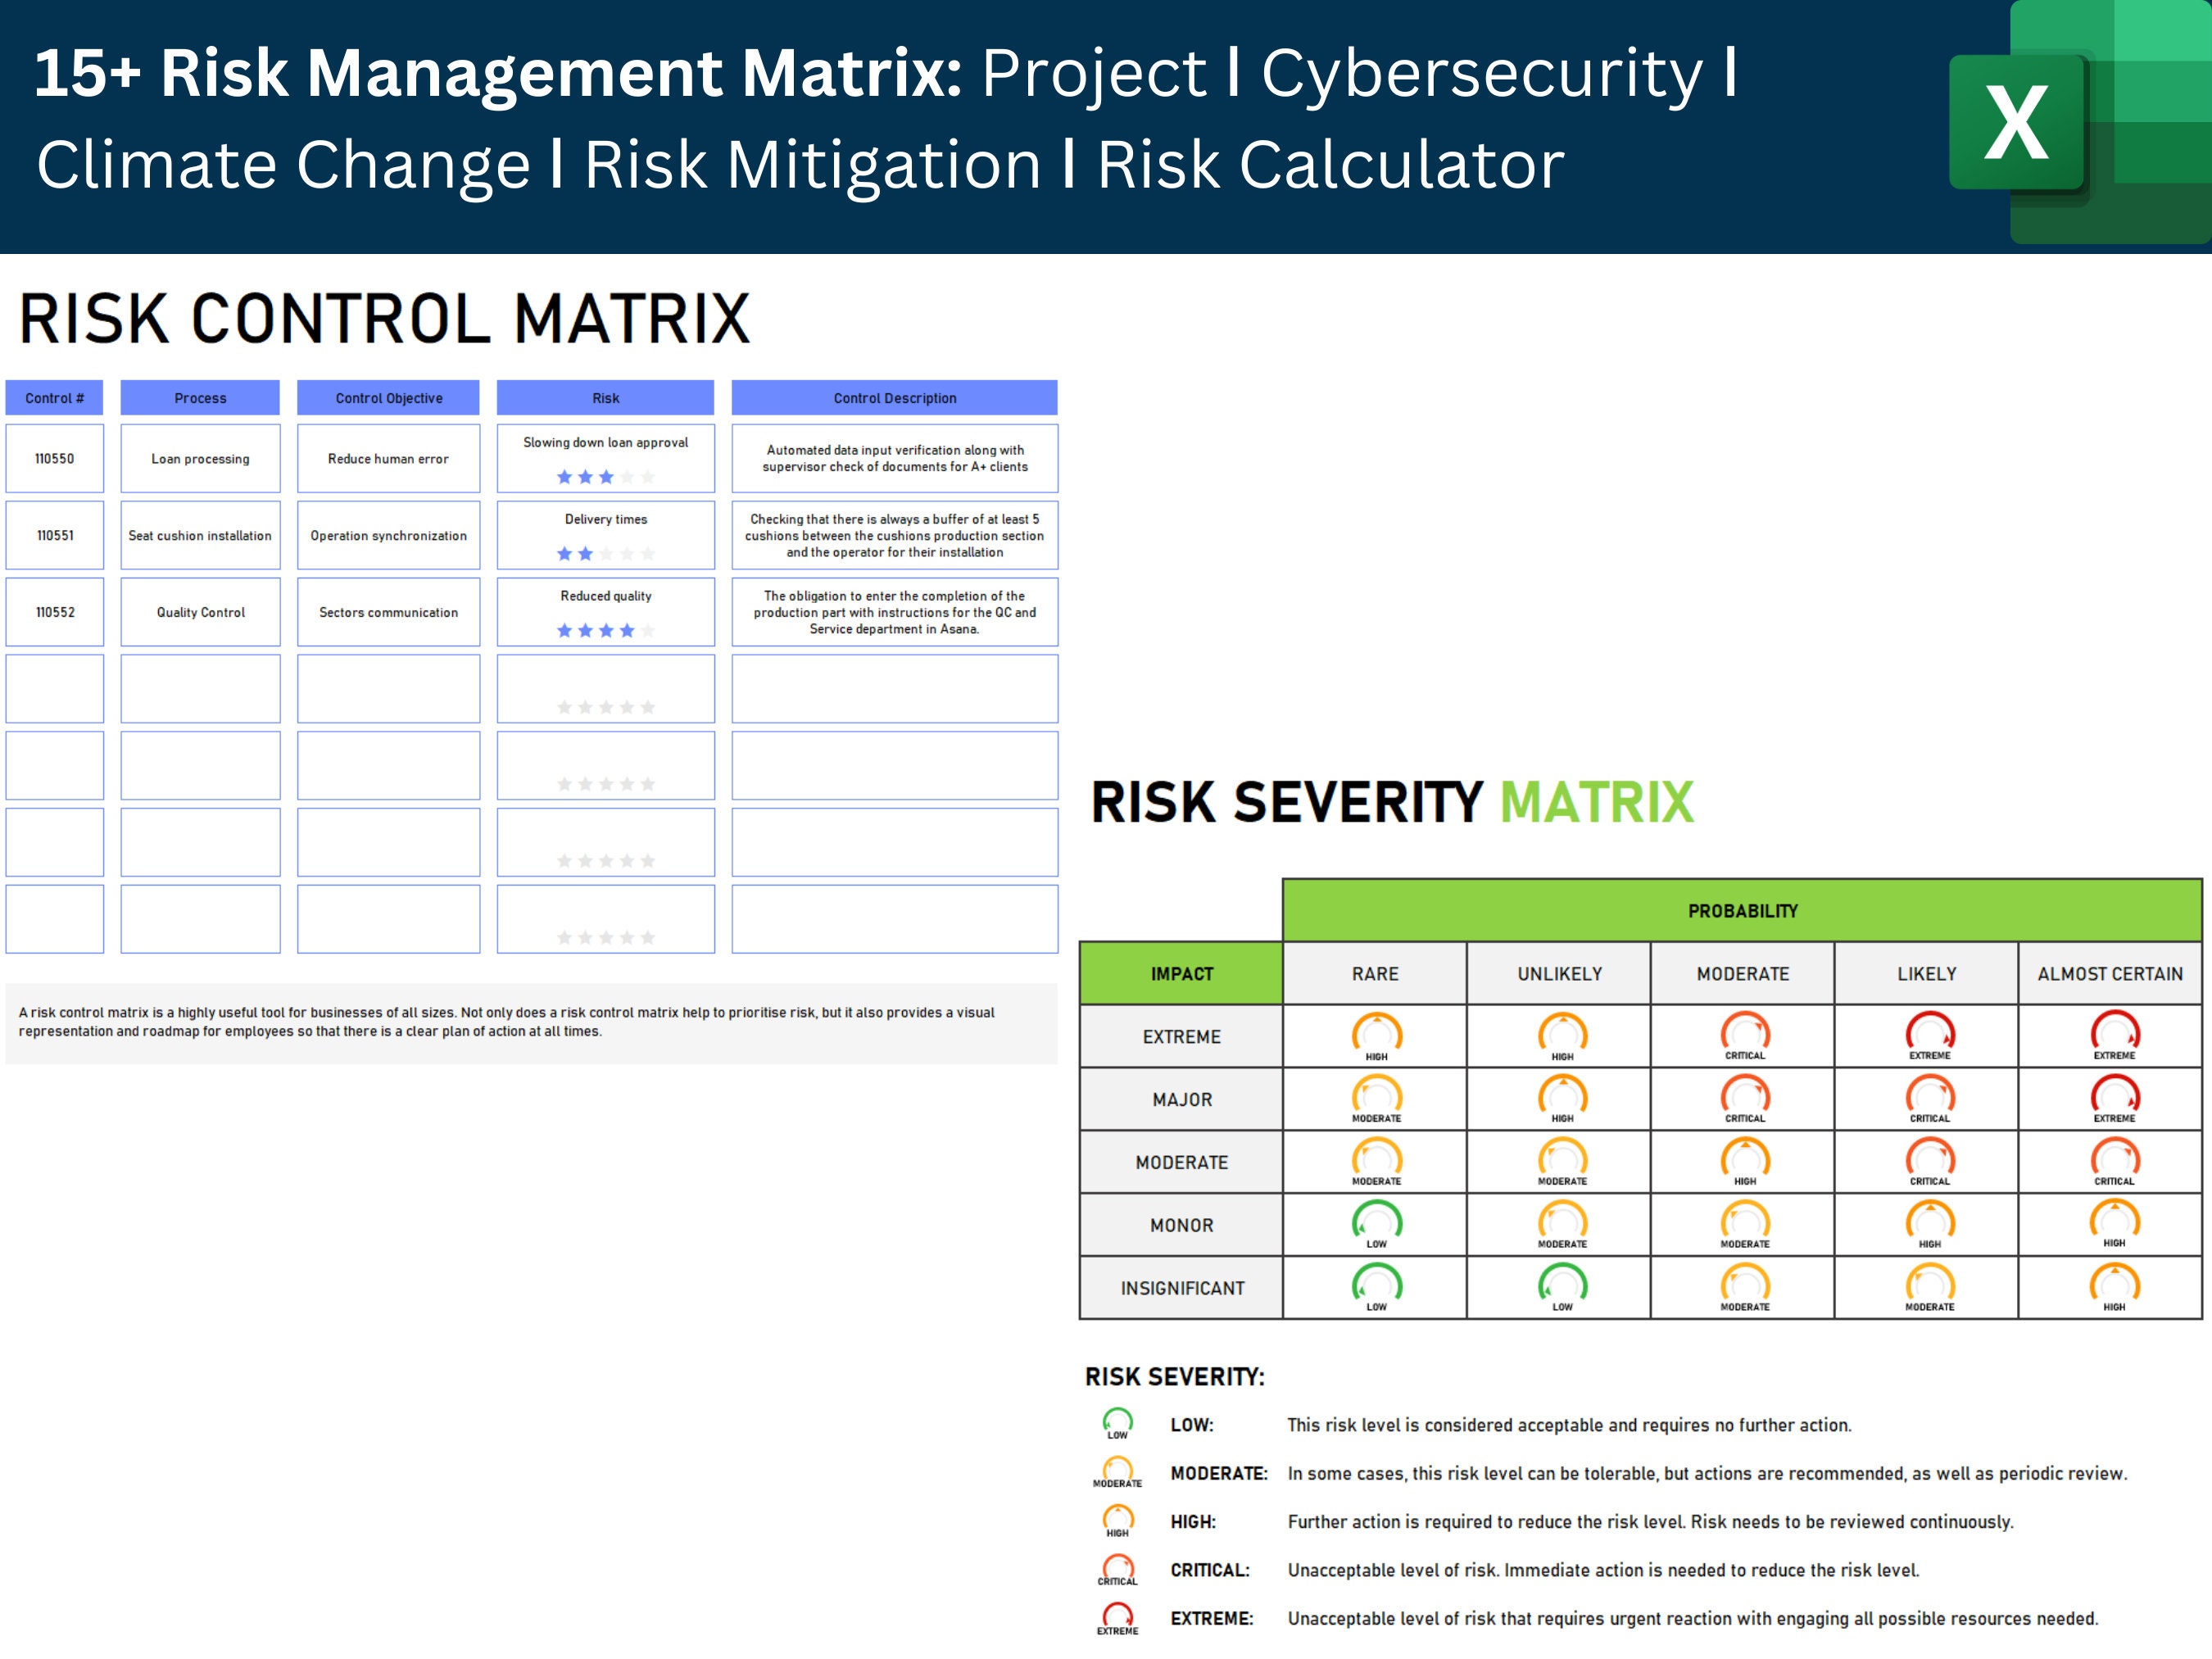Toggle the fourth star for Slowing down loan approval

click(x=627, y=477)
